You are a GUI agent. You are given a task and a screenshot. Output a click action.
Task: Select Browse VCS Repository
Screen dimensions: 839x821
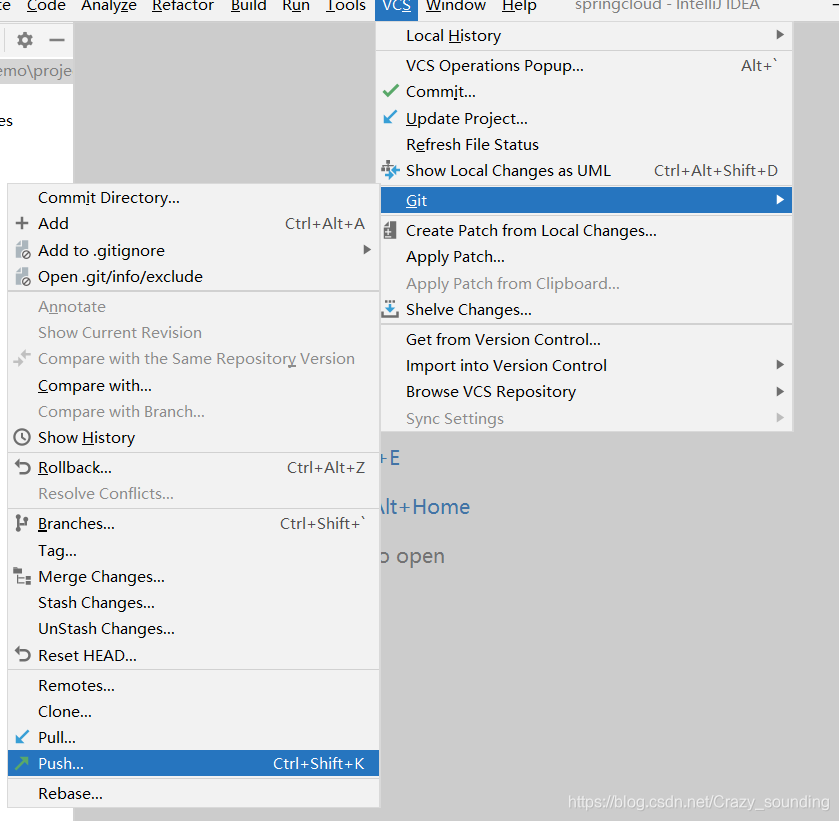[x=584, y=392]
